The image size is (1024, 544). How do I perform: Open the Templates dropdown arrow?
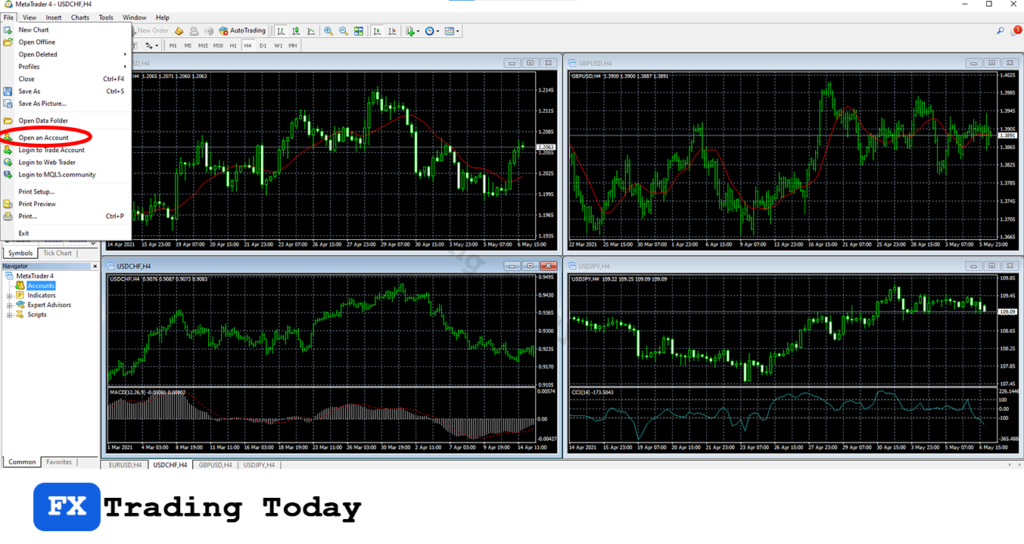[458, 31]
